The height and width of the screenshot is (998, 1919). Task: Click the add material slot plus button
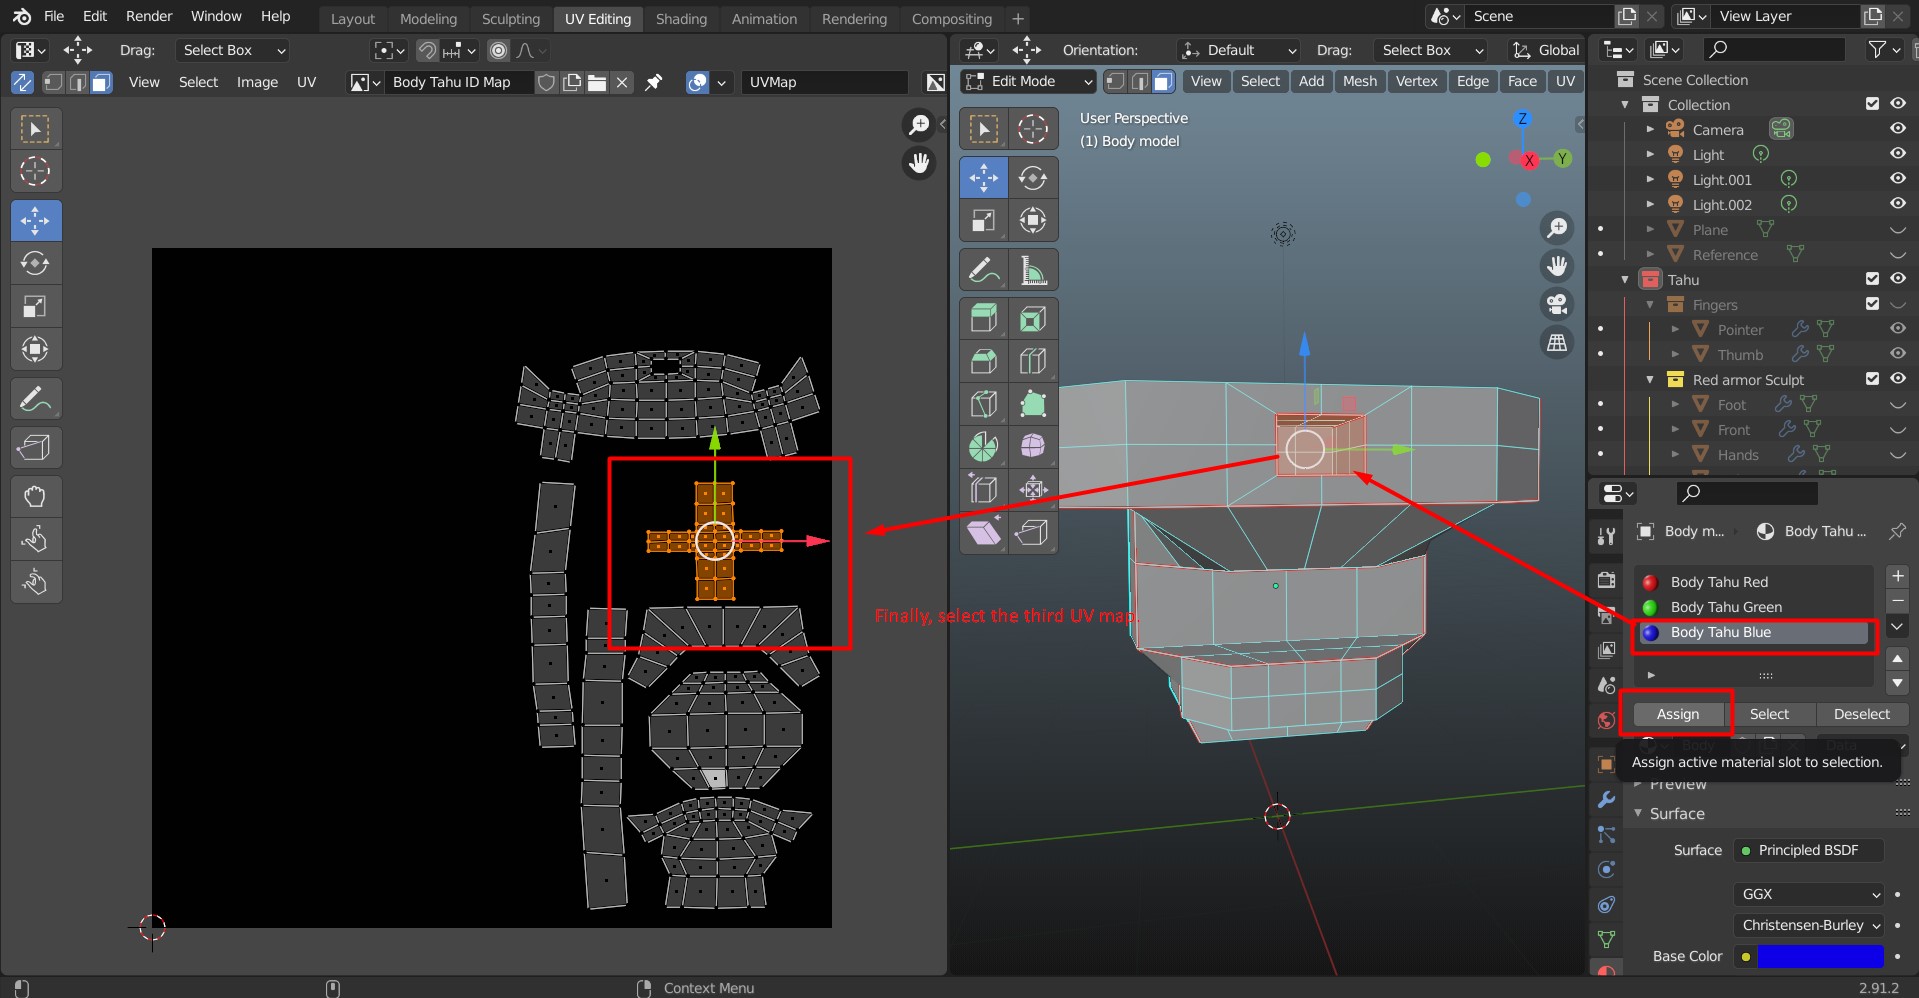tap(1897, 576)
